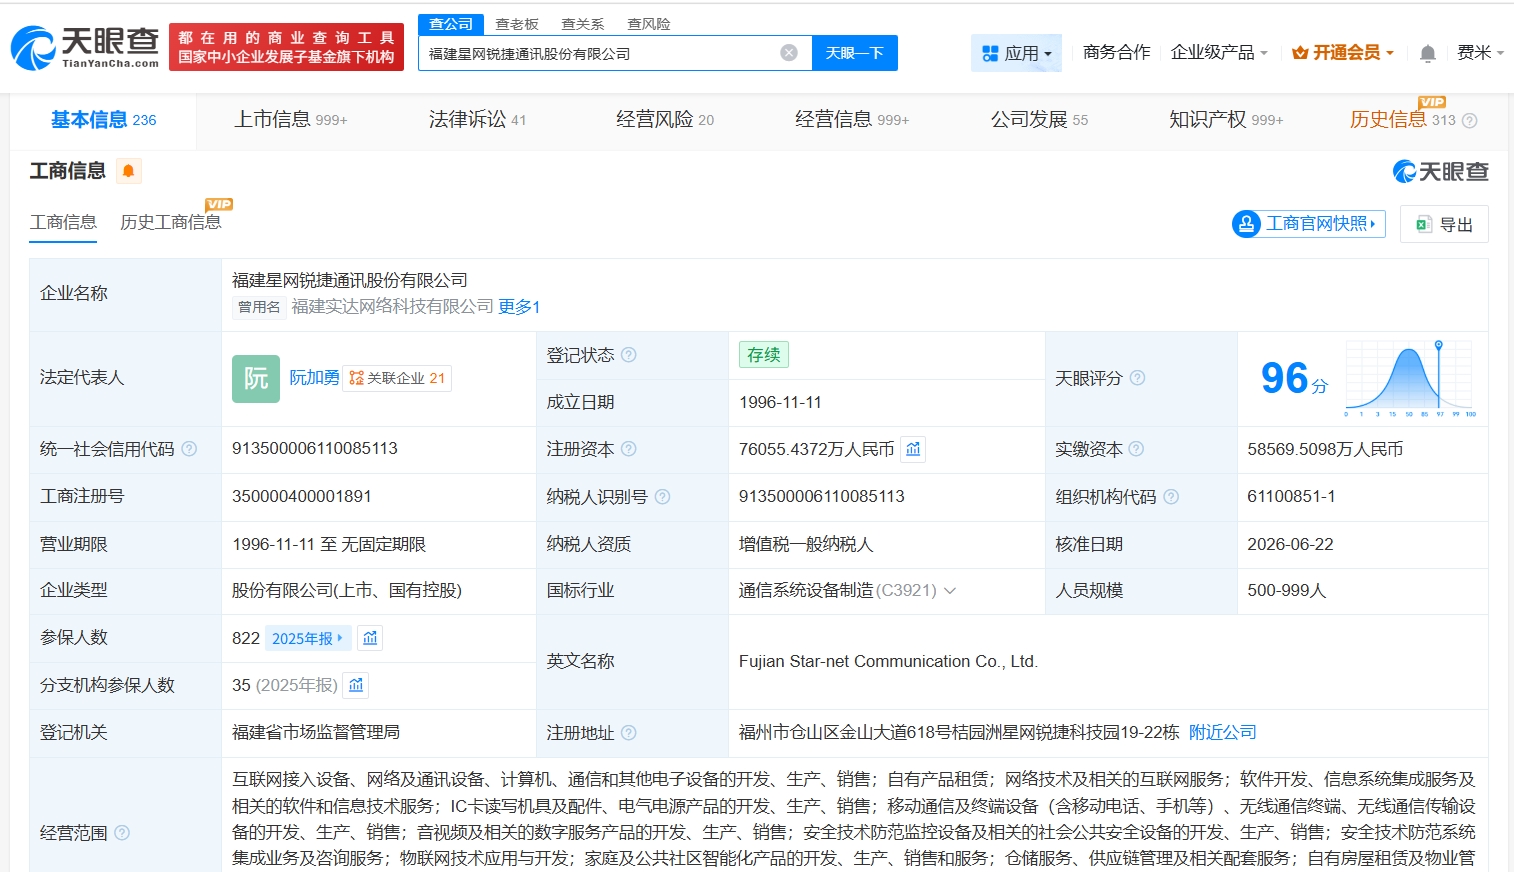Image resolution: width=1514 pixels, height=872 pixels.
Task: Open the 历史工商信息 sub-tab
Action: pyautogui.click(x=171, y=222)
